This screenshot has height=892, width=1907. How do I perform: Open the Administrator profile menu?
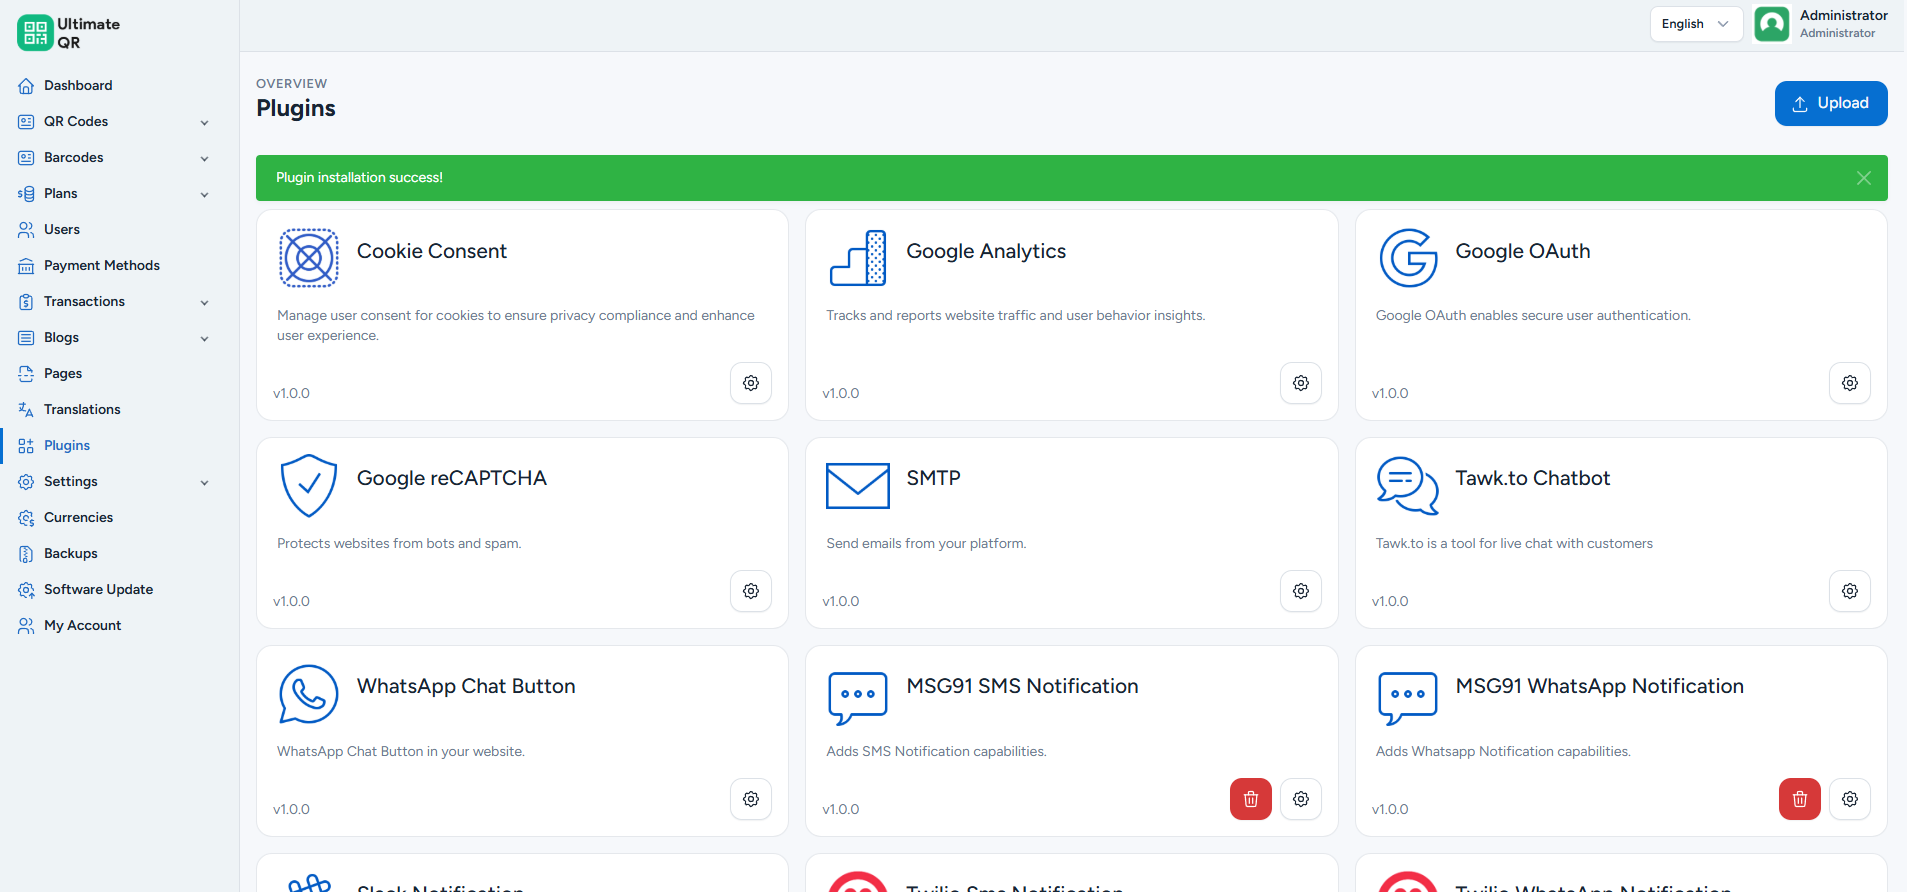[1822, 24]
